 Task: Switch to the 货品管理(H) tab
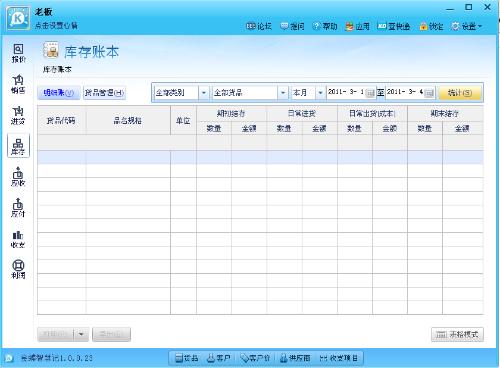[x=104, y=93]
